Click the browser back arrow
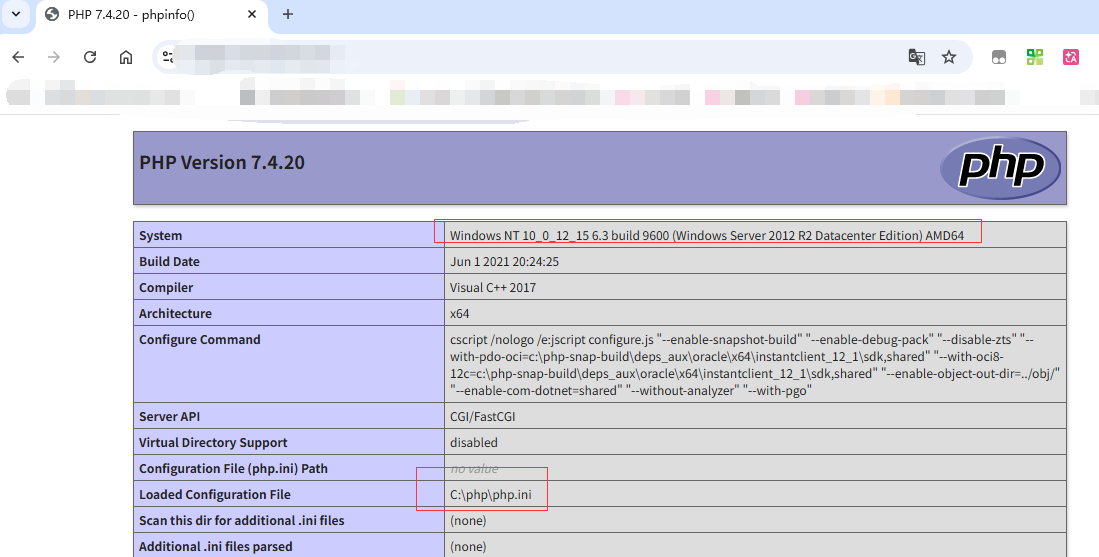This screenshot has width=1099, height=557. pos(18,57)
